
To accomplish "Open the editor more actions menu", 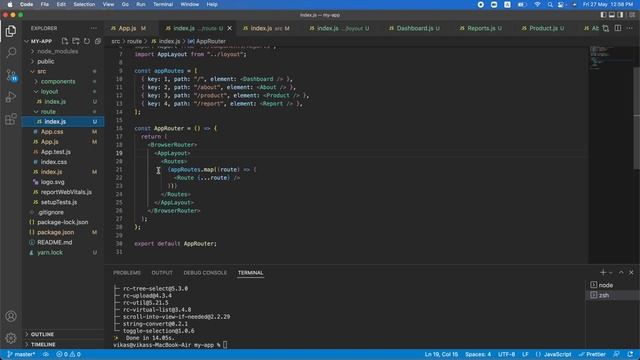I will point(630,28).
